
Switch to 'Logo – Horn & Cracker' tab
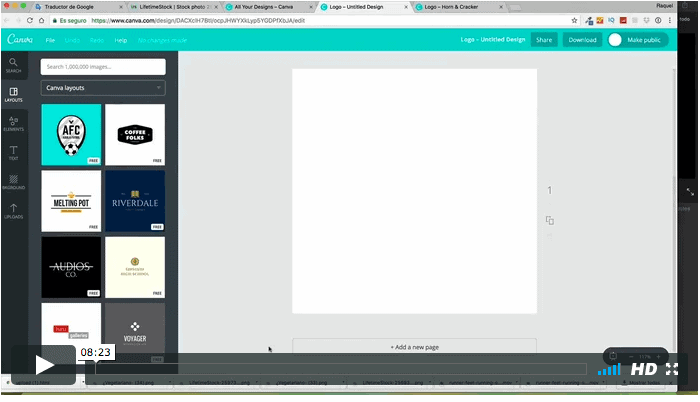click(459, 7)
